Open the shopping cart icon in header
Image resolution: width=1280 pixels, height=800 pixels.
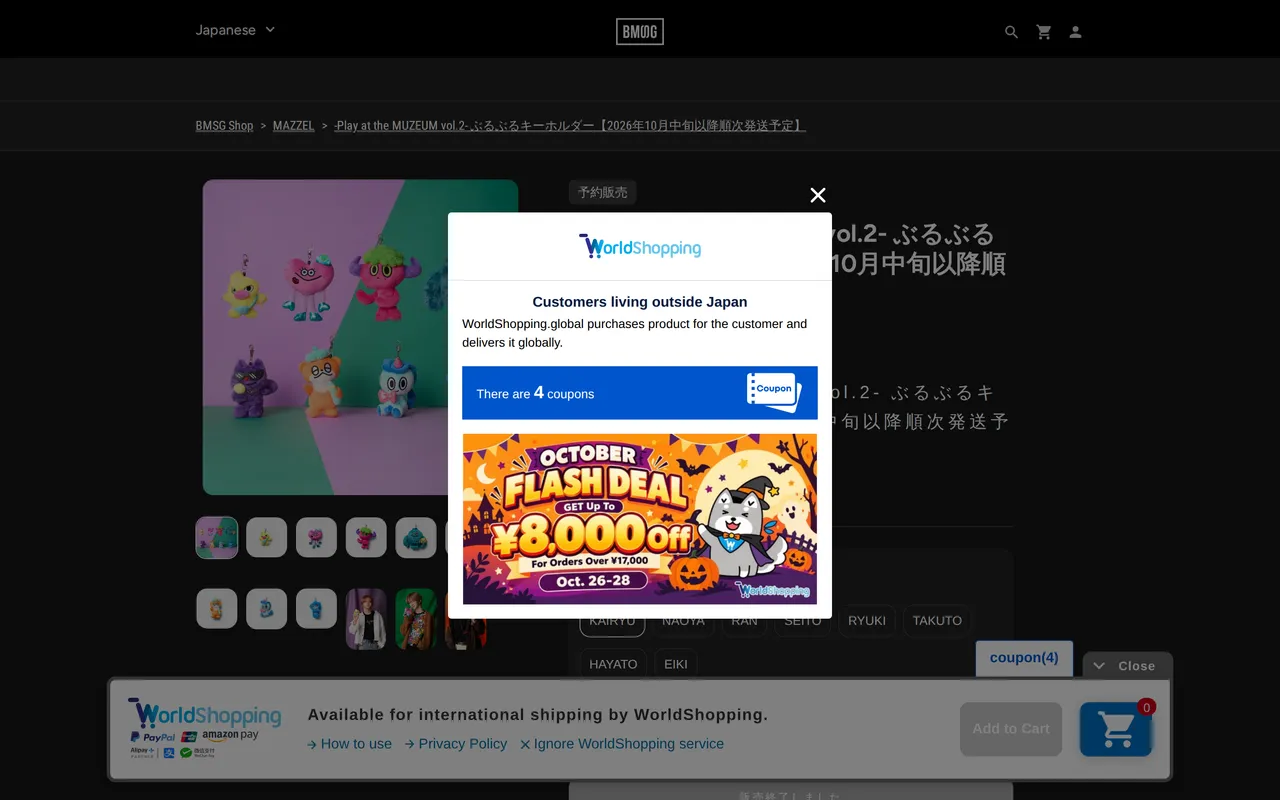1044,32
